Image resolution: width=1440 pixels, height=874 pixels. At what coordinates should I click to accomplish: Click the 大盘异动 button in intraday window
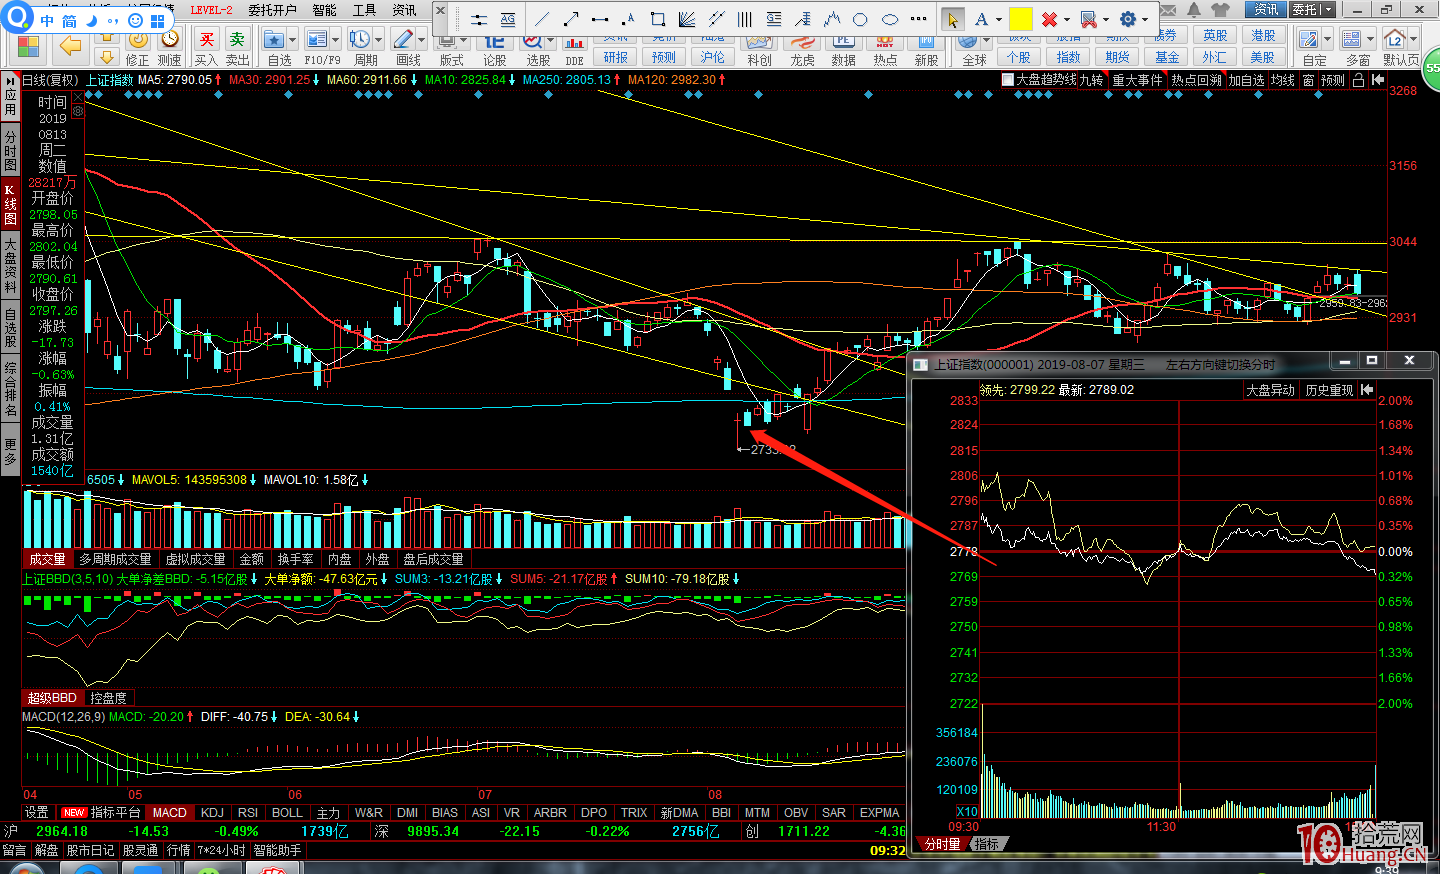[x=1270, y=390]
